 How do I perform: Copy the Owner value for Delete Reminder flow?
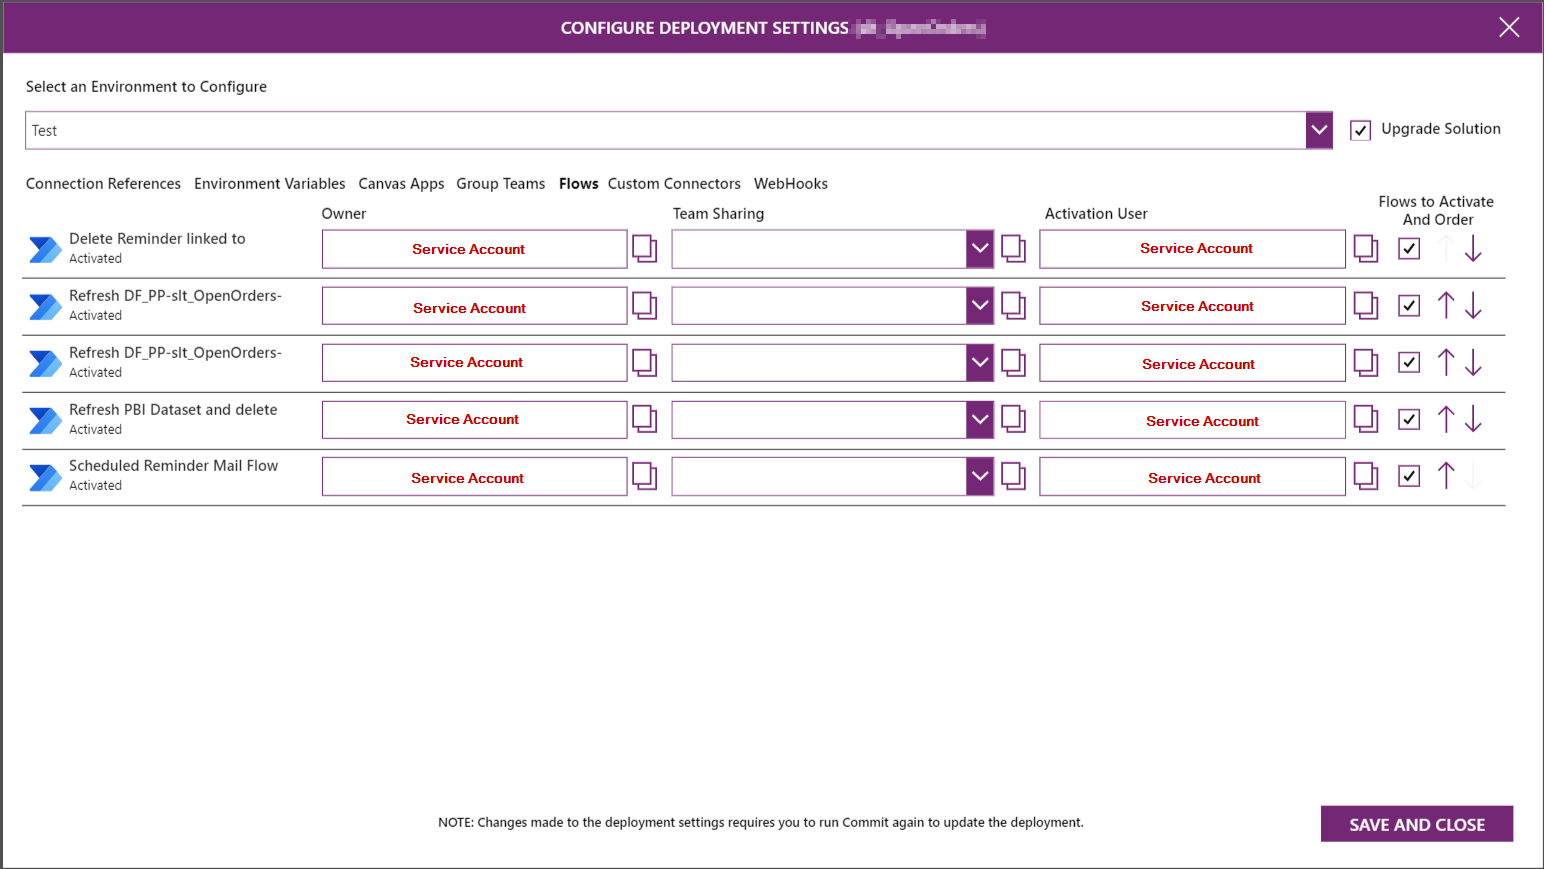point(644,248)
